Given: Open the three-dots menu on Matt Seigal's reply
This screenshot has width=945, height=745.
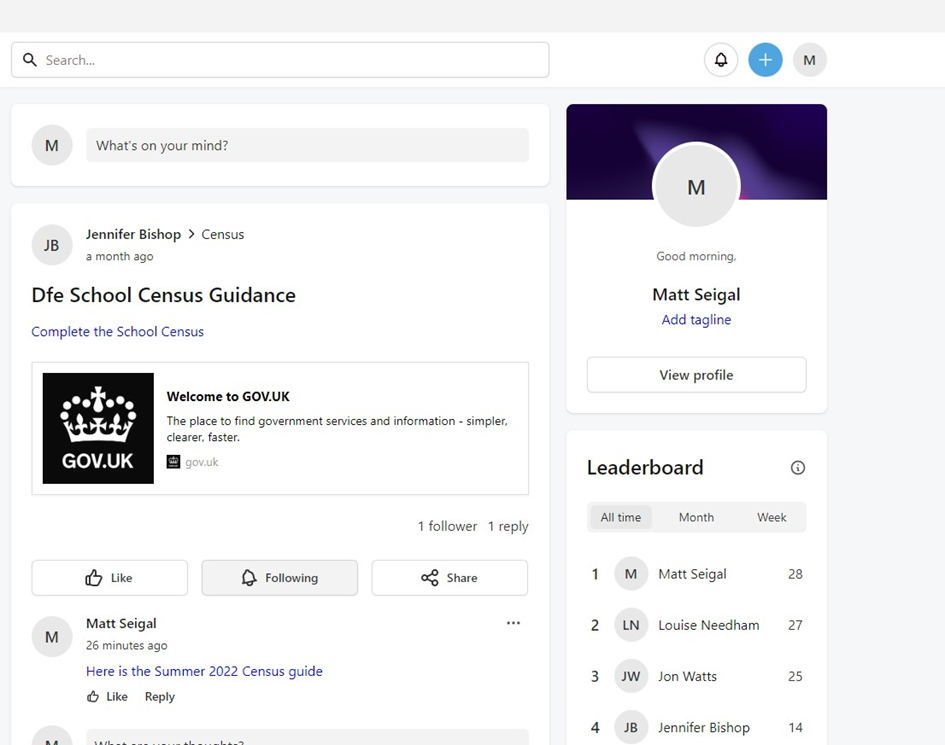Looking at the screenshot, I should click(x=513, y=623).
